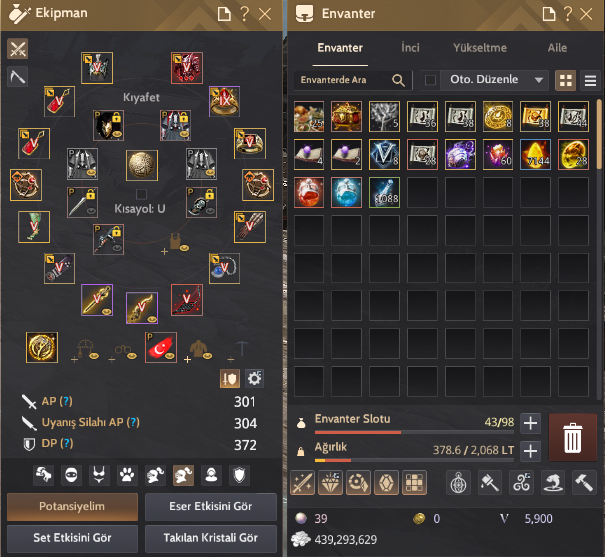Click the magnifier search icon in inventory
605x557 pixels.
[398, 80]
